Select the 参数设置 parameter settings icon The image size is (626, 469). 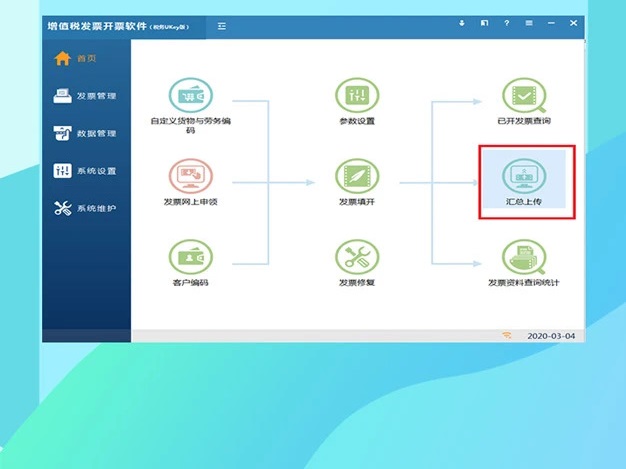click(x=357, y=96)
